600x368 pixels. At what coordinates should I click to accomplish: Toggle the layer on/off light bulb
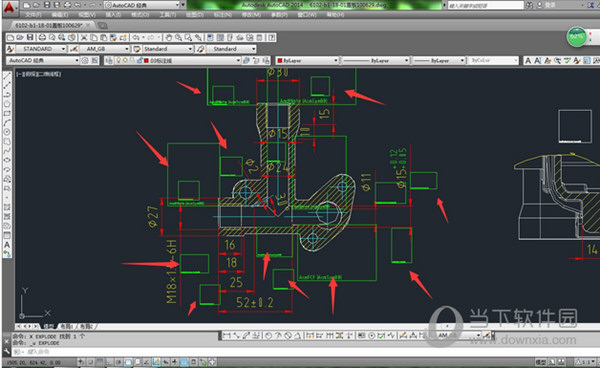click(119, 60)
